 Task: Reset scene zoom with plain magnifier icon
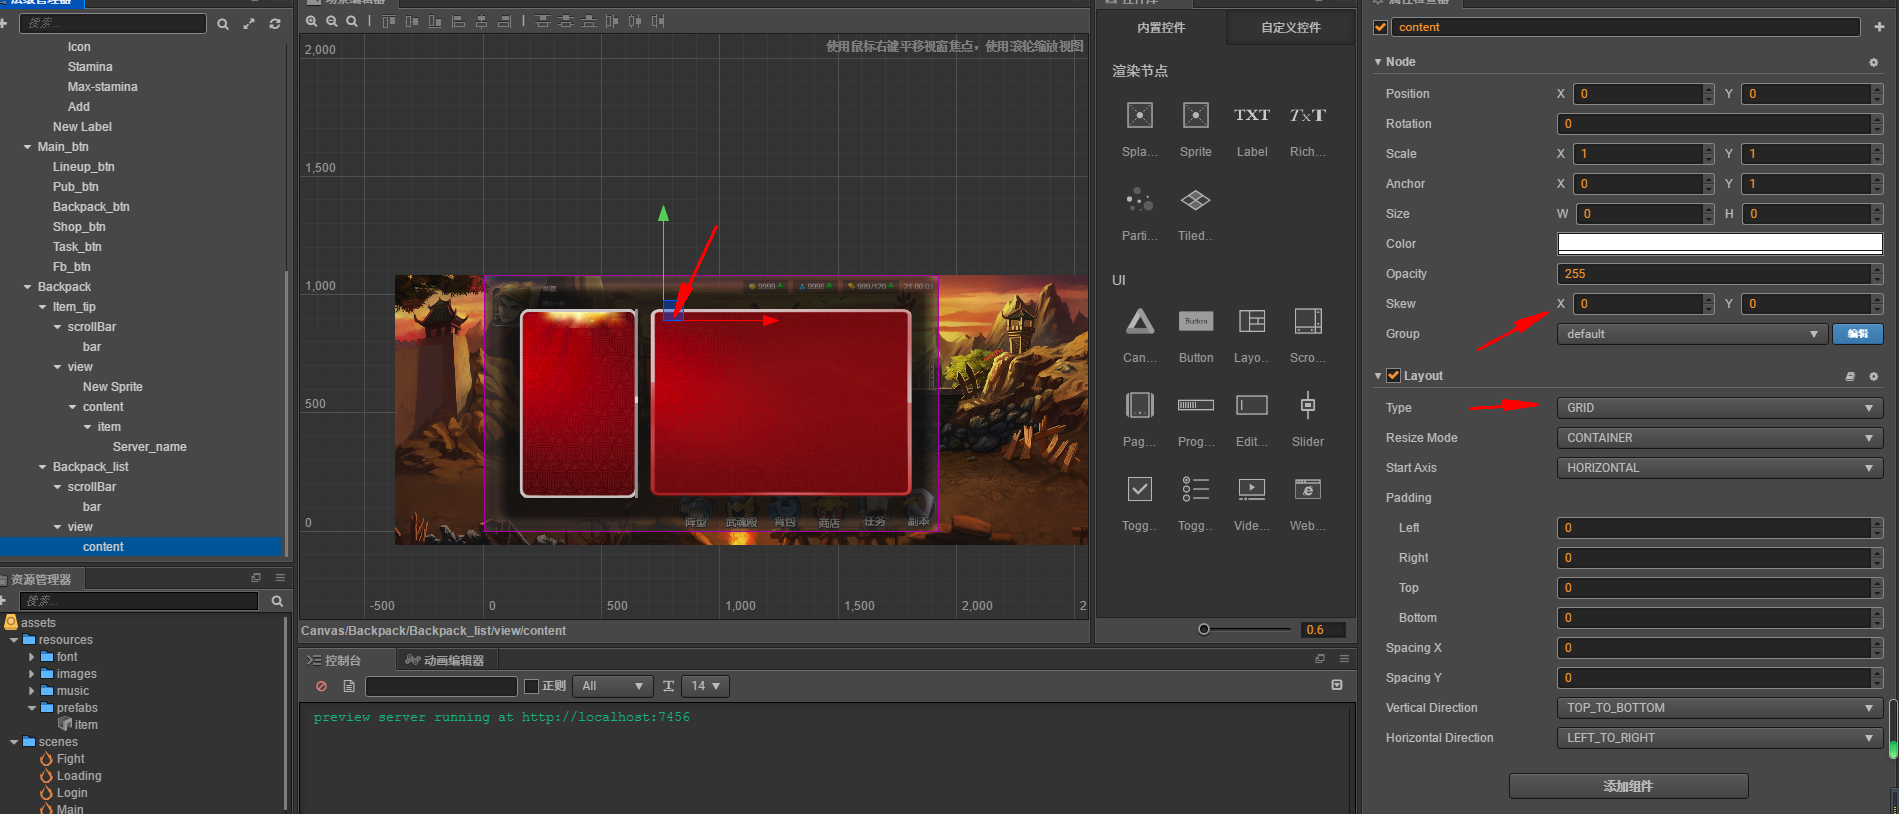coord(352,21)
